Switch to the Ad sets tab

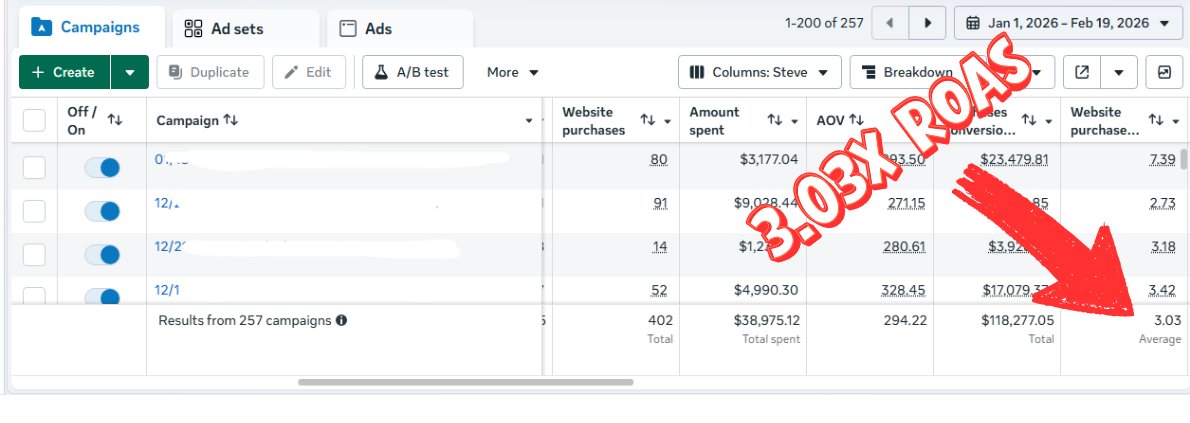(246, 29)
